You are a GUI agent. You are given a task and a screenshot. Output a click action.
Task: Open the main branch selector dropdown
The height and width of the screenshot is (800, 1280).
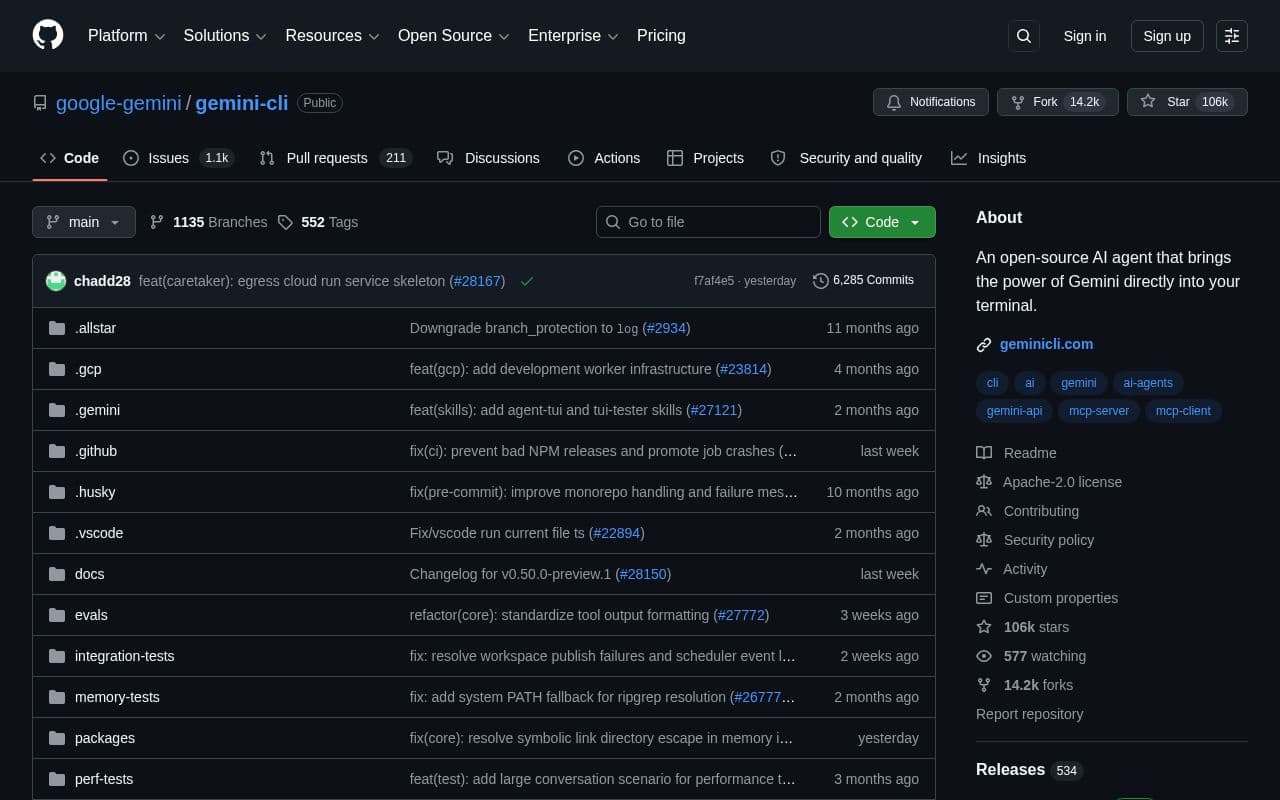point(84,222)
